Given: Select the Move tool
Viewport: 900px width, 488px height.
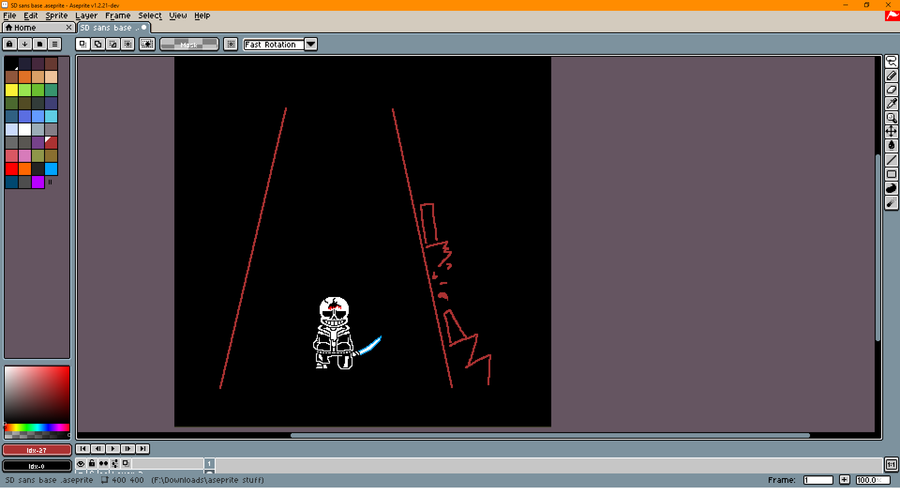Looking at the screenshot, I should [x=891, y=132].
